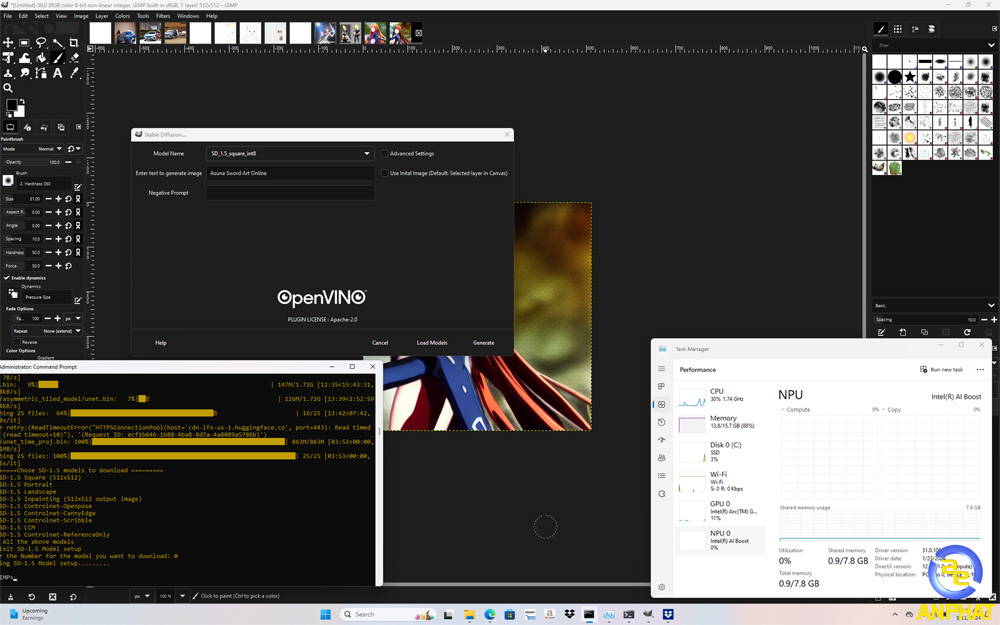Enable Advanced Settings checkbox
This screenshot has width=1000, height=625.
(x=385, y=154)
